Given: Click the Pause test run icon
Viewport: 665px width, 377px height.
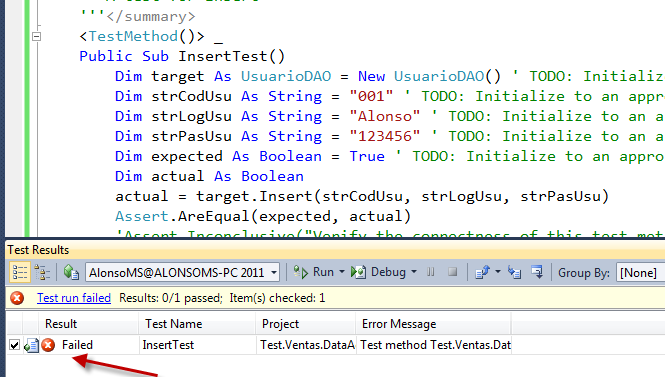Looking at the screenshot, I should 430,272.
